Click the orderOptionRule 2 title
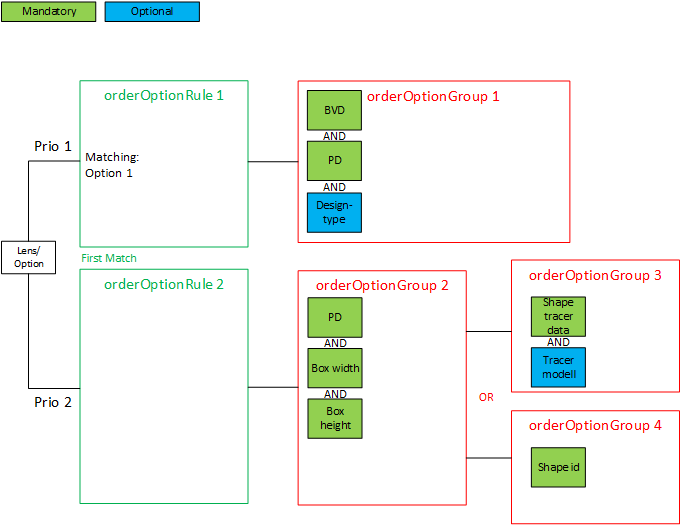The height and width of the screenshot is (525, 681). [x=164, y=284]
